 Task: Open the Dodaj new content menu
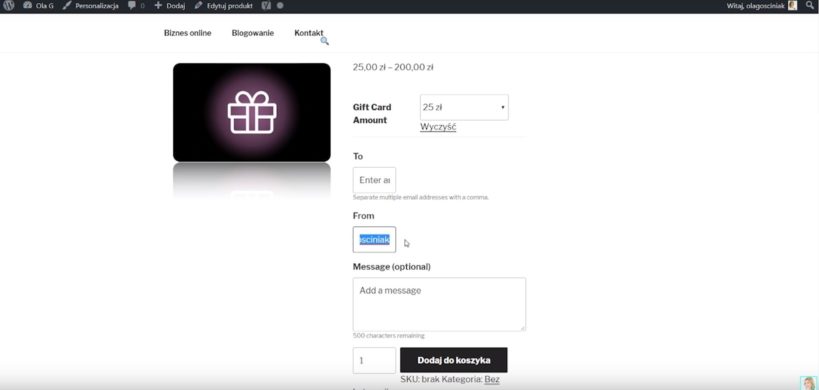170,6
